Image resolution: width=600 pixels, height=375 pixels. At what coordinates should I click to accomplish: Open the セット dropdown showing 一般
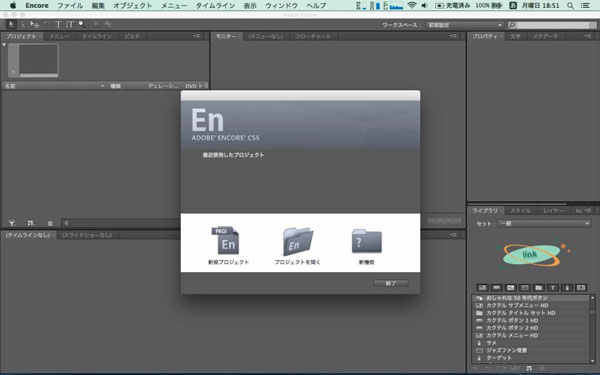[545, 223]
